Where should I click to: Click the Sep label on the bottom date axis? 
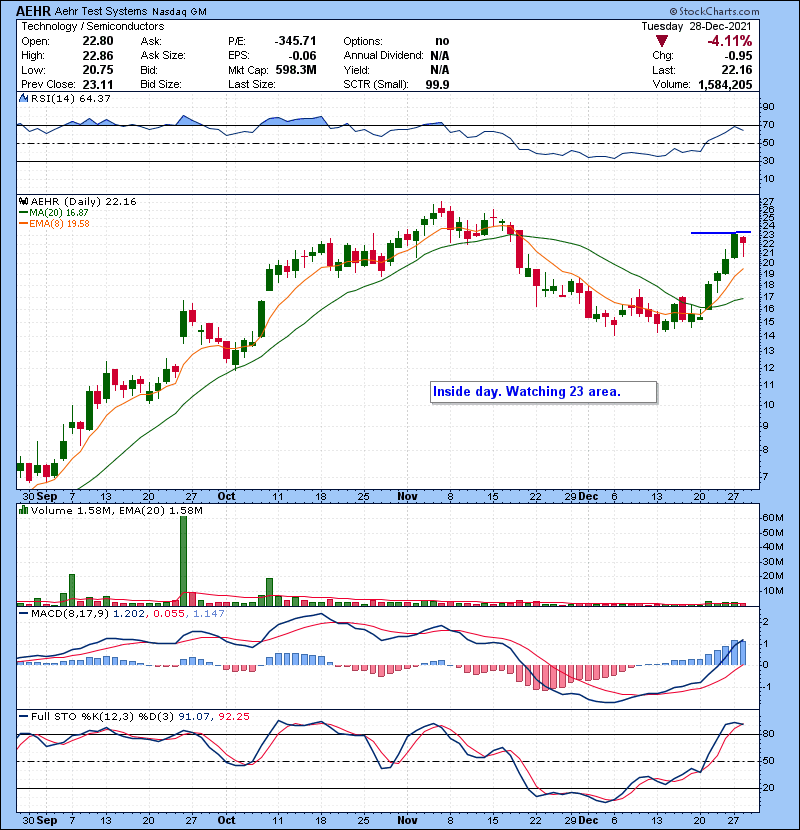coord(47,820)
